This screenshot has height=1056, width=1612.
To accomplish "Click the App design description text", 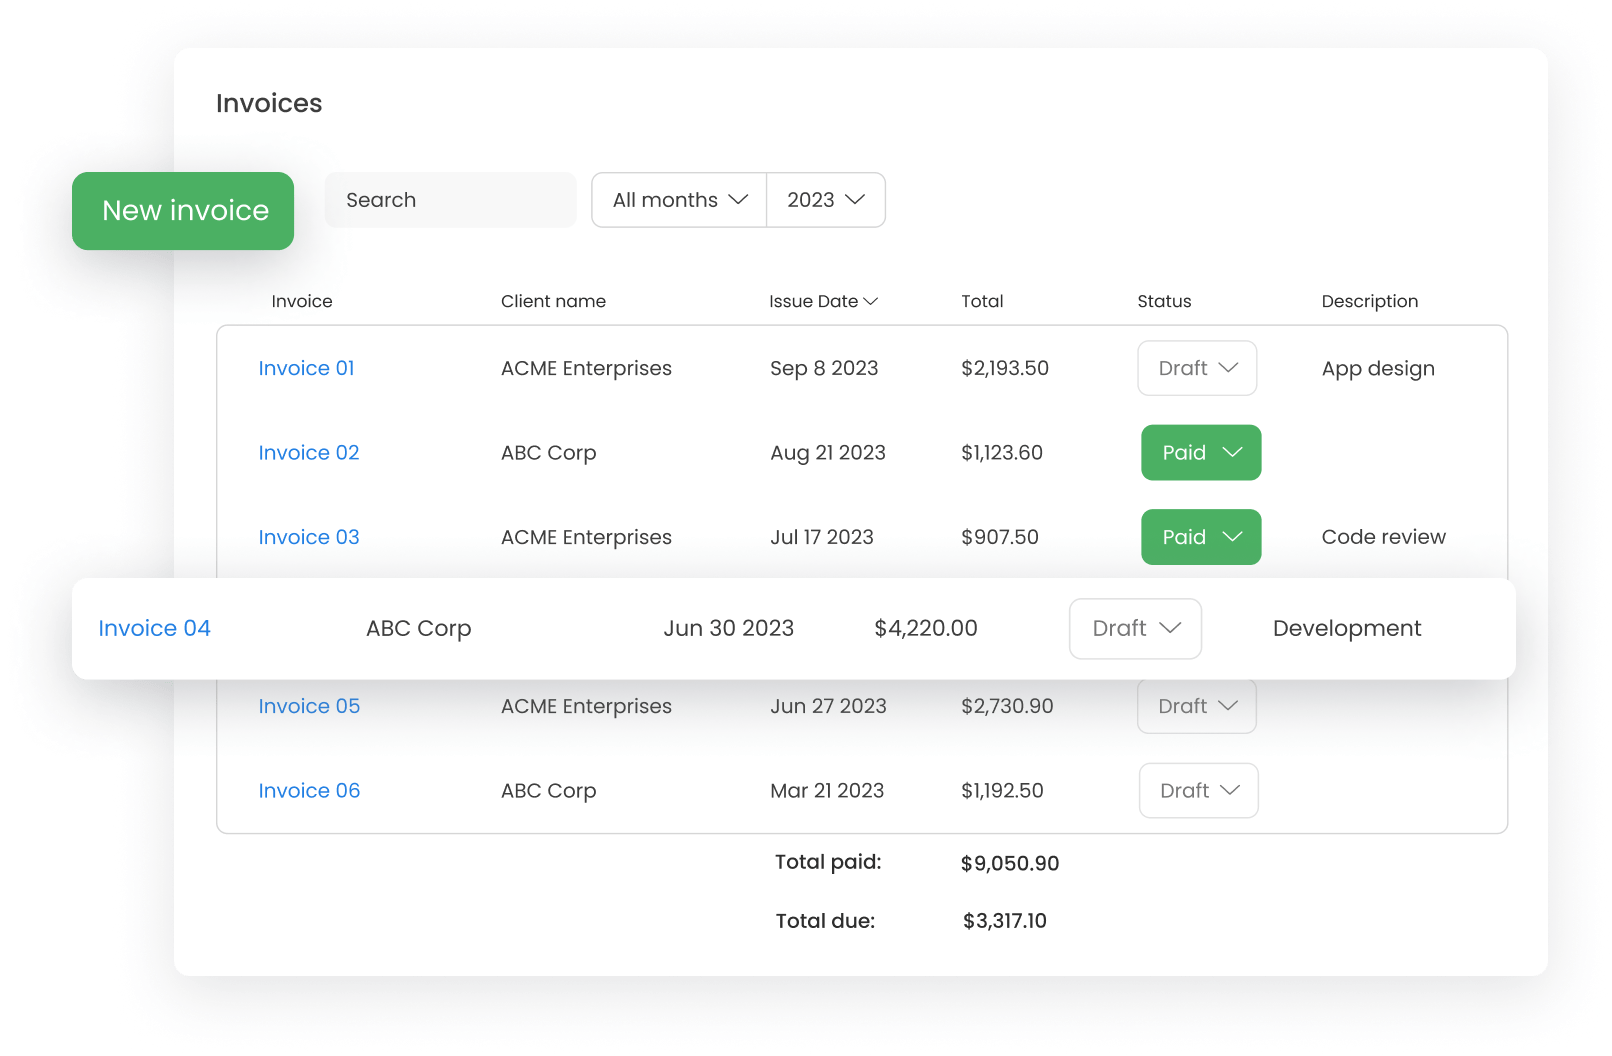I will point(1377,368).
